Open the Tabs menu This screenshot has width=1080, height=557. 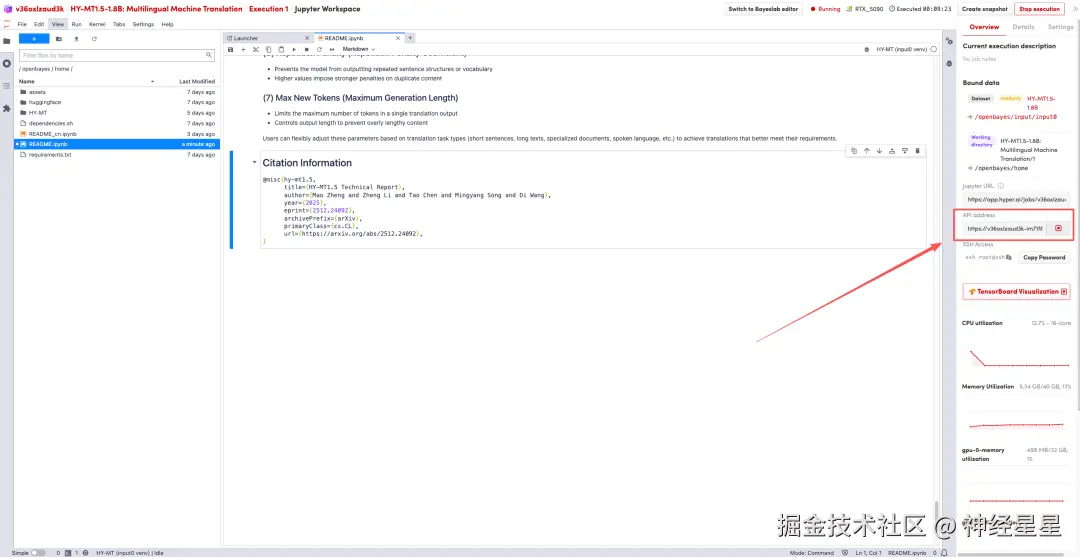(119, 24)
